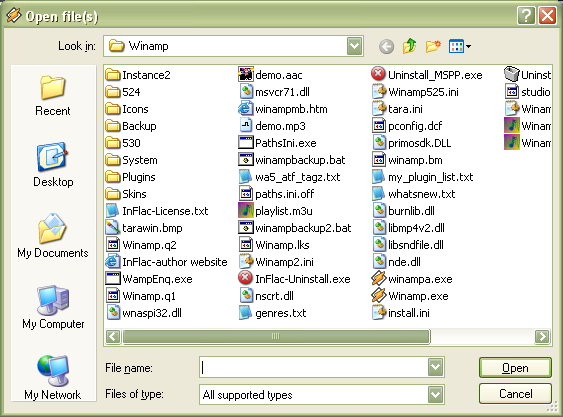Expand the Look in dropdown
Screen dimensions: 563x417
pos(354,46)
